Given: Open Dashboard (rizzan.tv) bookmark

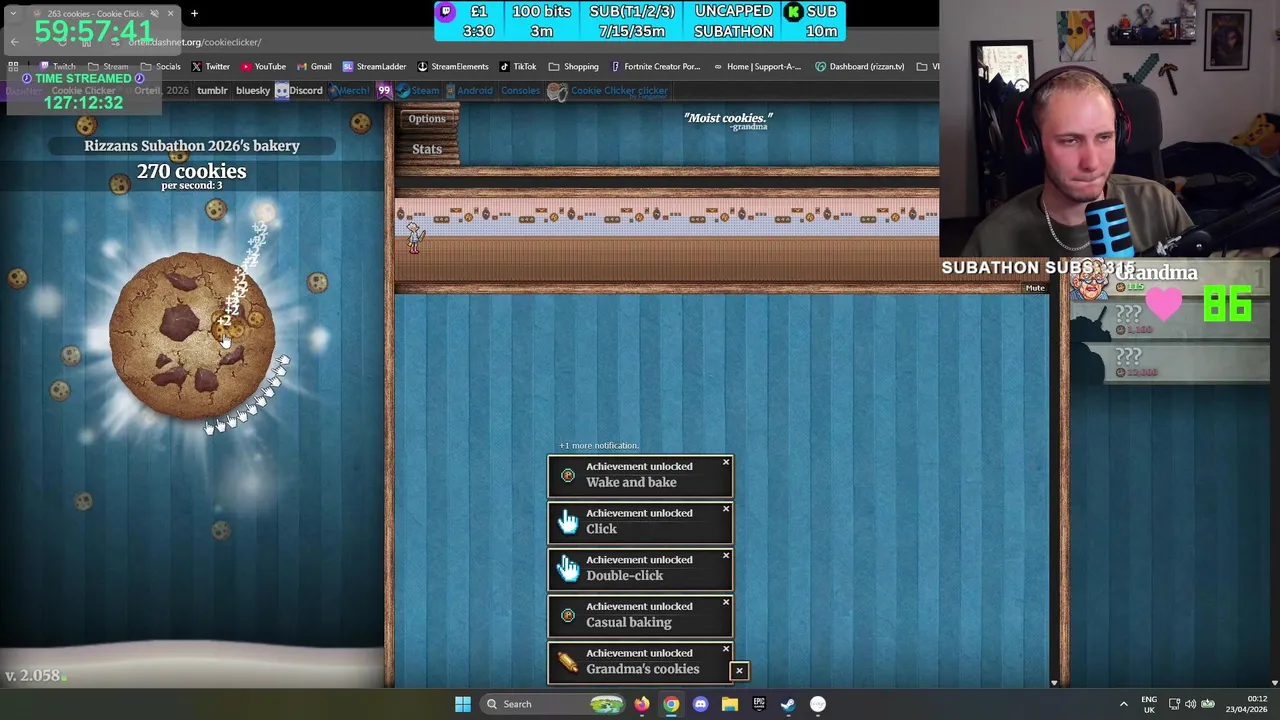Looking at the screenshot, I should tap(860, 67).
